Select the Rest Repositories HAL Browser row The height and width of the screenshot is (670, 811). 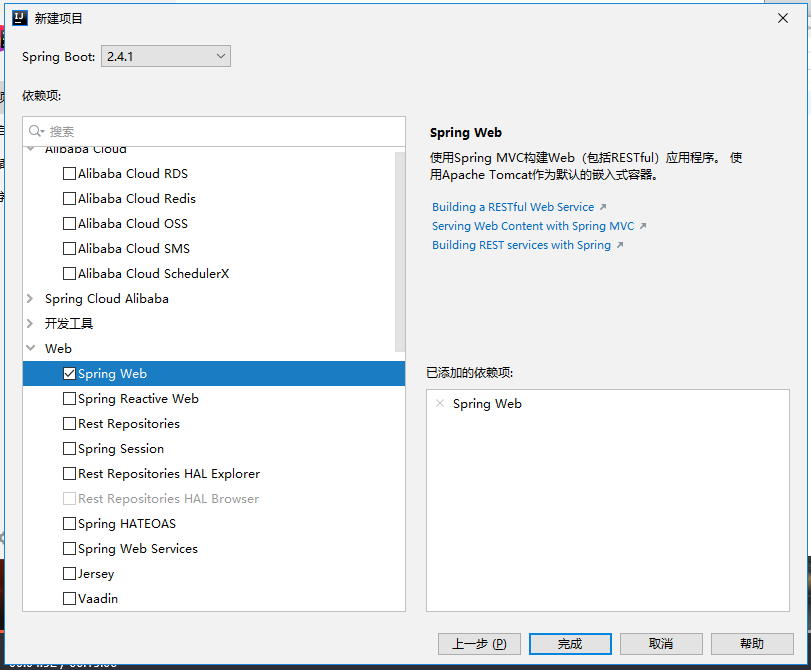tap(214, 499)
